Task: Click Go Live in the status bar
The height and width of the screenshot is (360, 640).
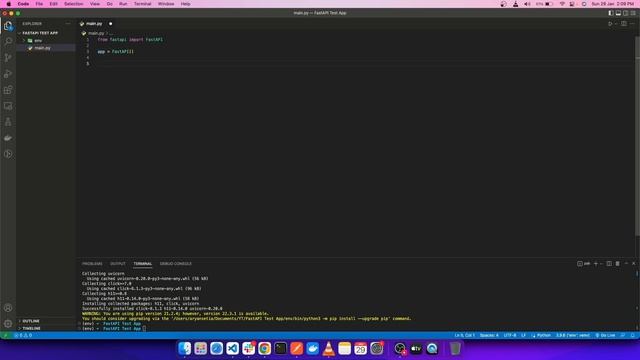Action: click(x=605, y=336)
